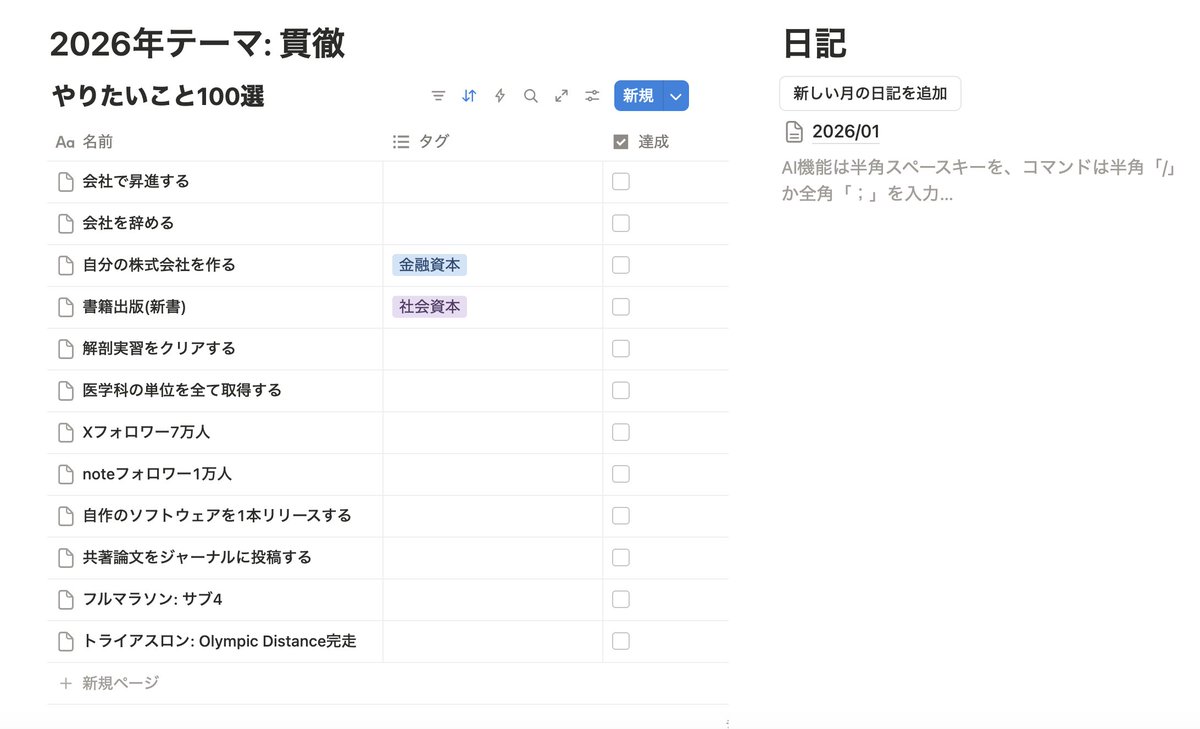
Task: Open row 医学科の単位を全て取得する
Action: click(x=182, y=390)
